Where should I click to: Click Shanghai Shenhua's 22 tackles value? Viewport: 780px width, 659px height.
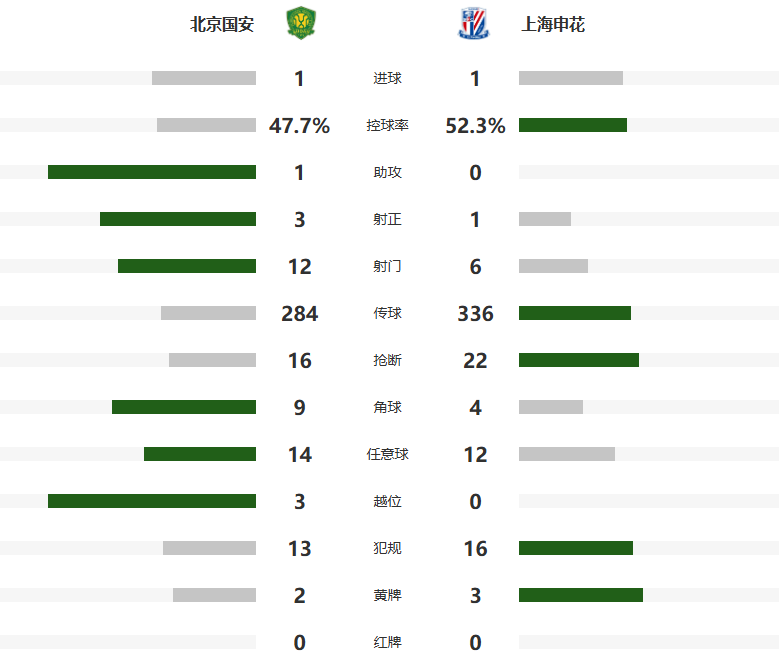pos(475,360)
